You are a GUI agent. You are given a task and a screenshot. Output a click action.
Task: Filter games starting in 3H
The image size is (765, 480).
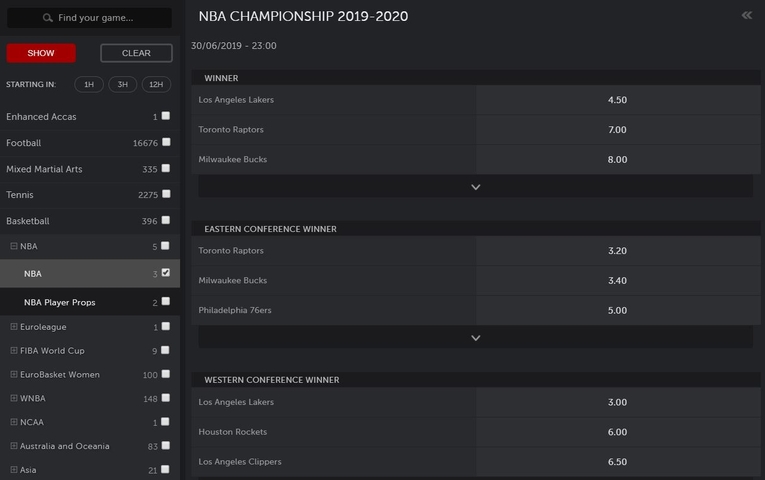tap(122, 84)
